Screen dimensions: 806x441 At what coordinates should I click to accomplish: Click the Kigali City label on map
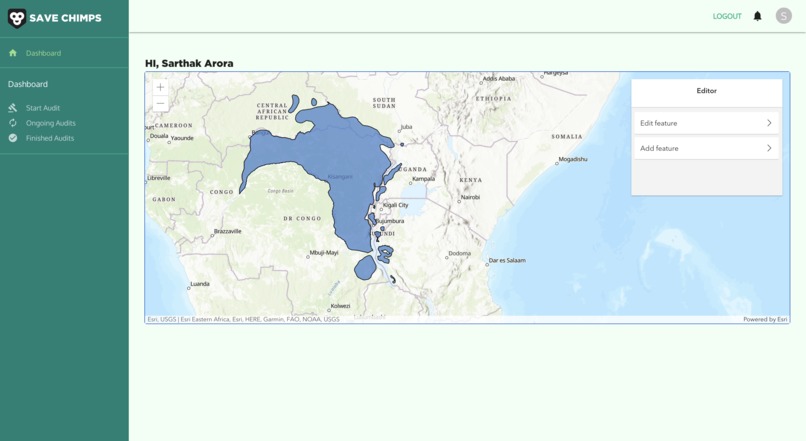pyautogui.click(x=395, y=205)
